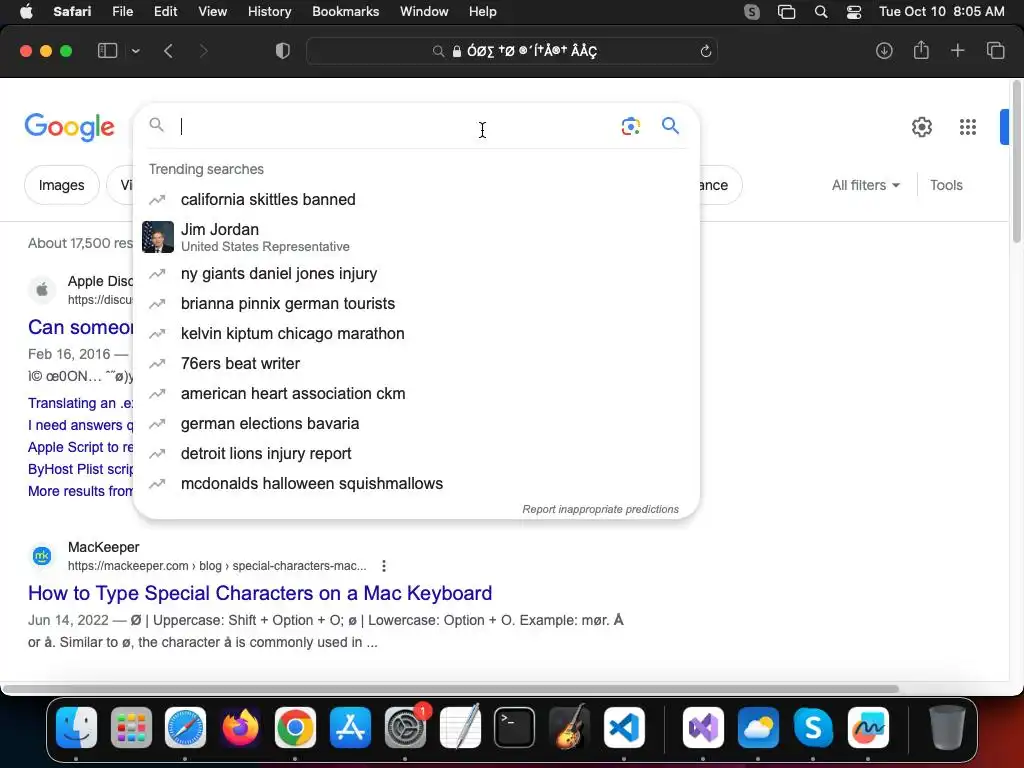Select suggestion detroit lions injury report
The width and height of the screenshot is (1024, 768).
coord(417,454)
